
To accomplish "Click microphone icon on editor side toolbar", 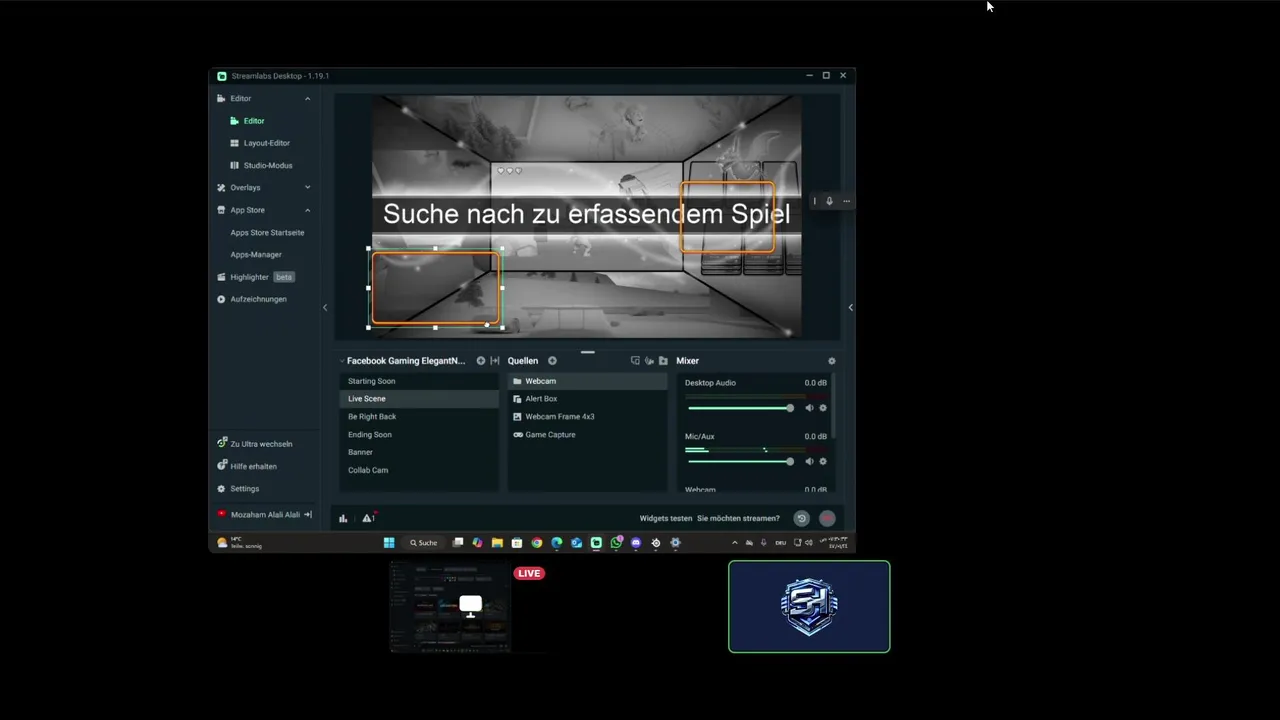I will coord(829,201).
